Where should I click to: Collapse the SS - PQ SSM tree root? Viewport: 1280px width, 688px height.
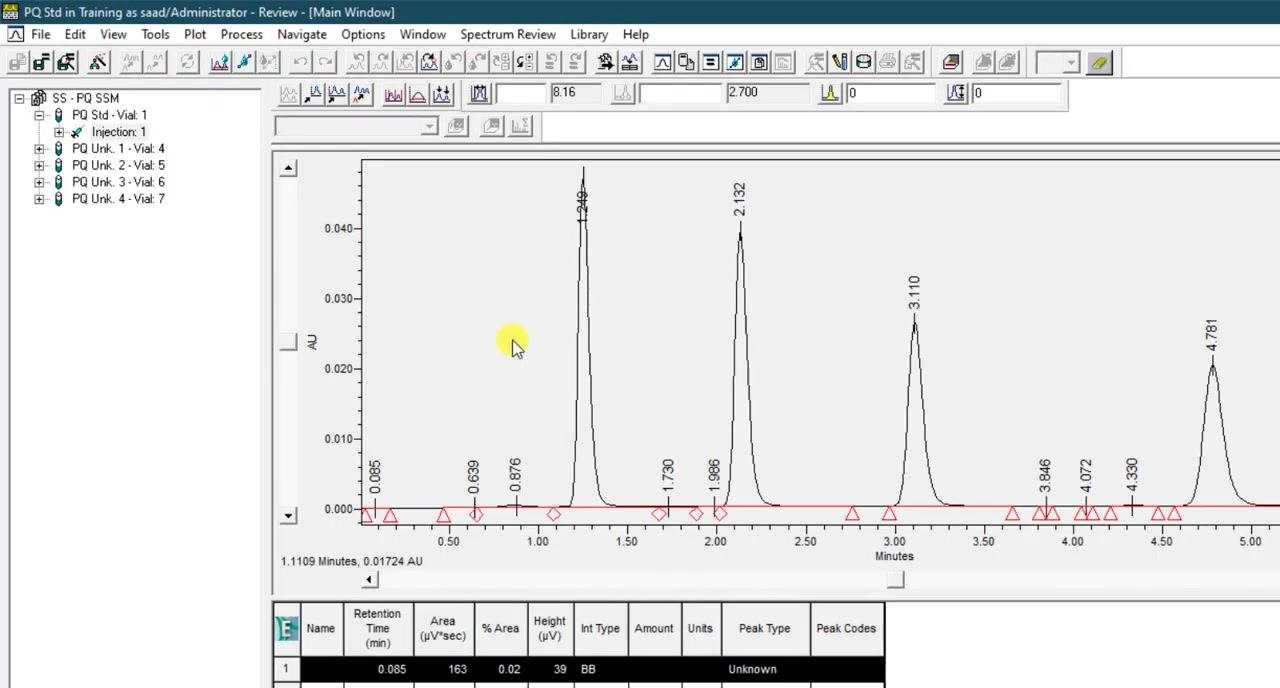19,98
